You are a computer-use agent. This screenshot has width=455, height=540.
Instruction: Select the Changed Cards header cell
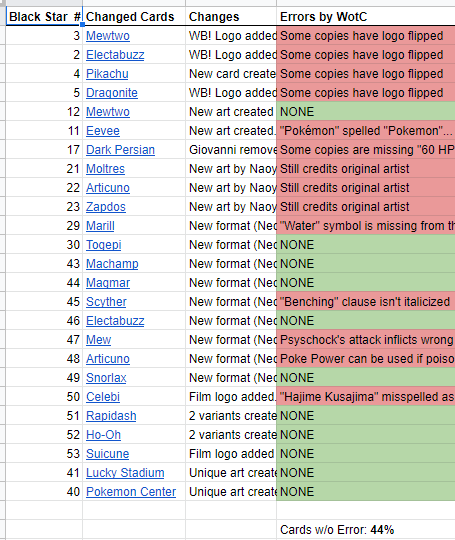tap(134, 17)
